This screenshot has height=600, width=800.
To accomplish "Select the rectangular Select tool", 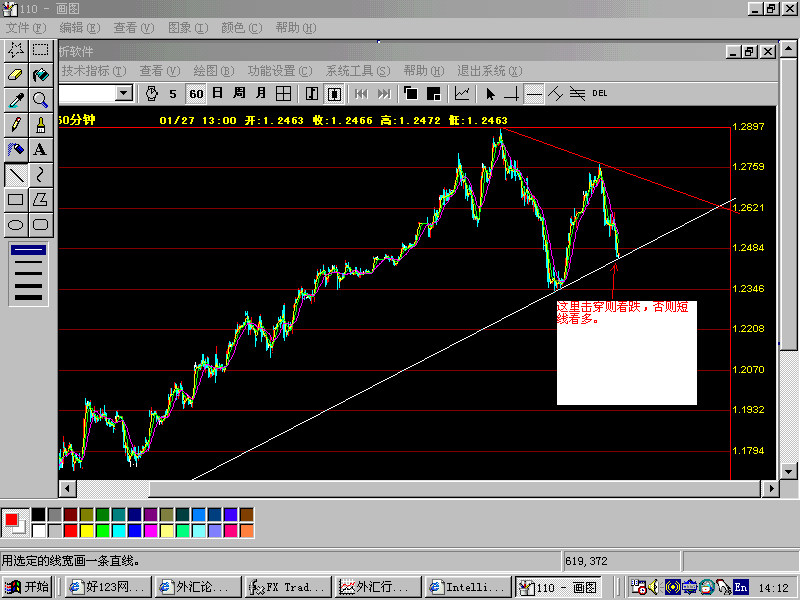I will point(41,49).
